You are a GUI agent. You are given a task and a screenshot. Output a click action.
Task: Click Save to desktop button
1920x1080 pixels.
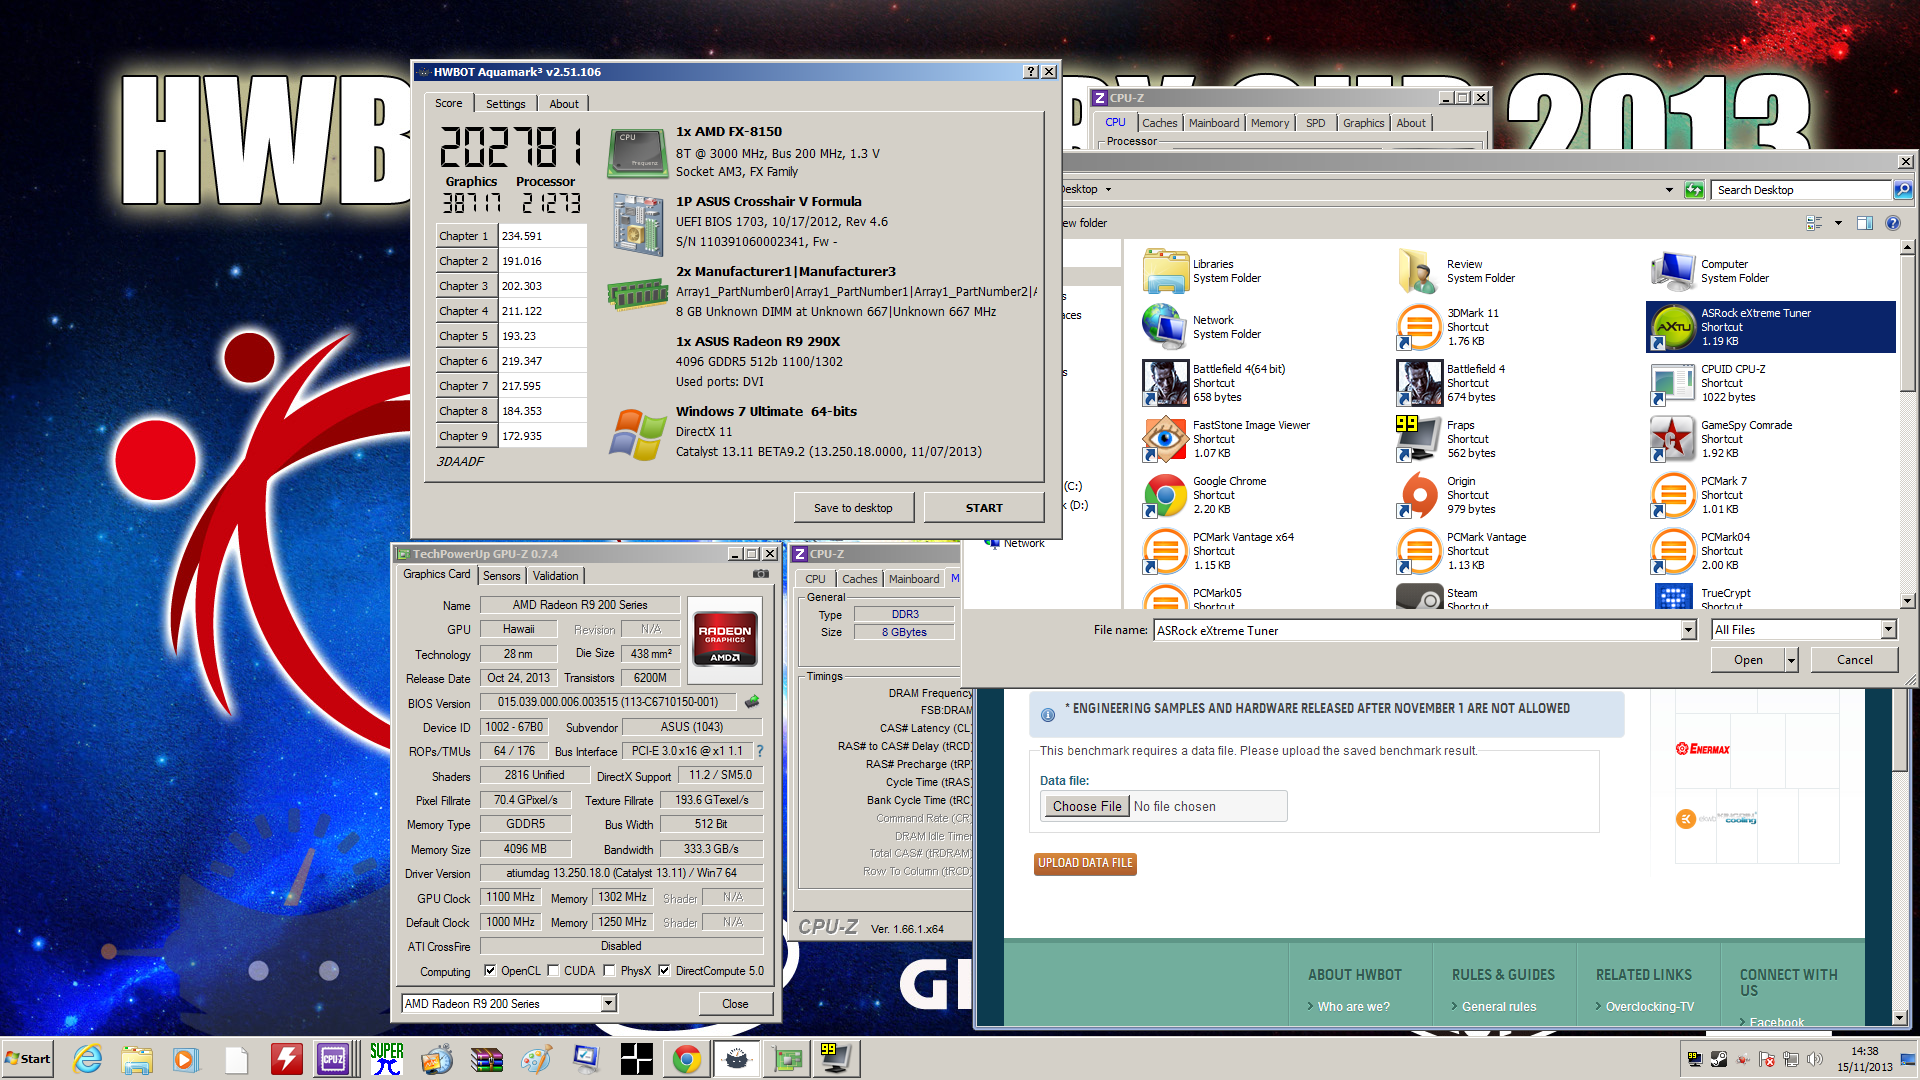[x=853, y=508]
